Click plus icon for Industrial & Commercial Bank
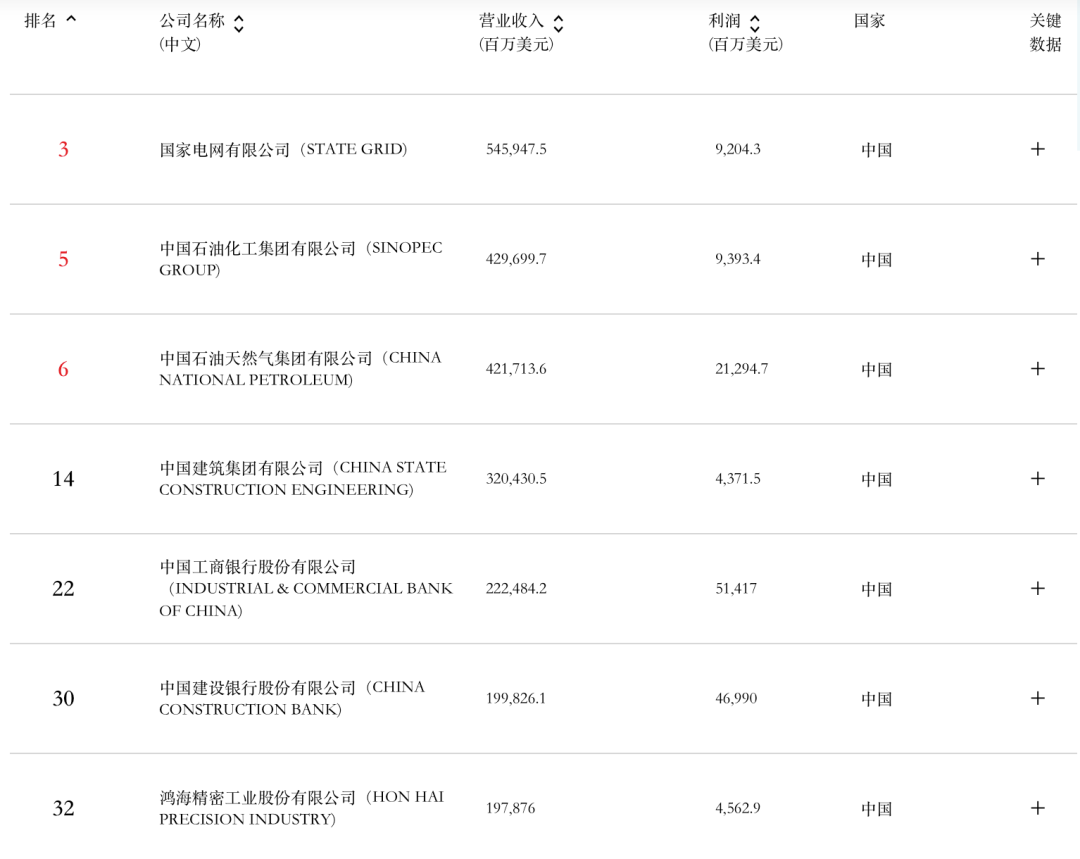 (x=1037, y=589)
